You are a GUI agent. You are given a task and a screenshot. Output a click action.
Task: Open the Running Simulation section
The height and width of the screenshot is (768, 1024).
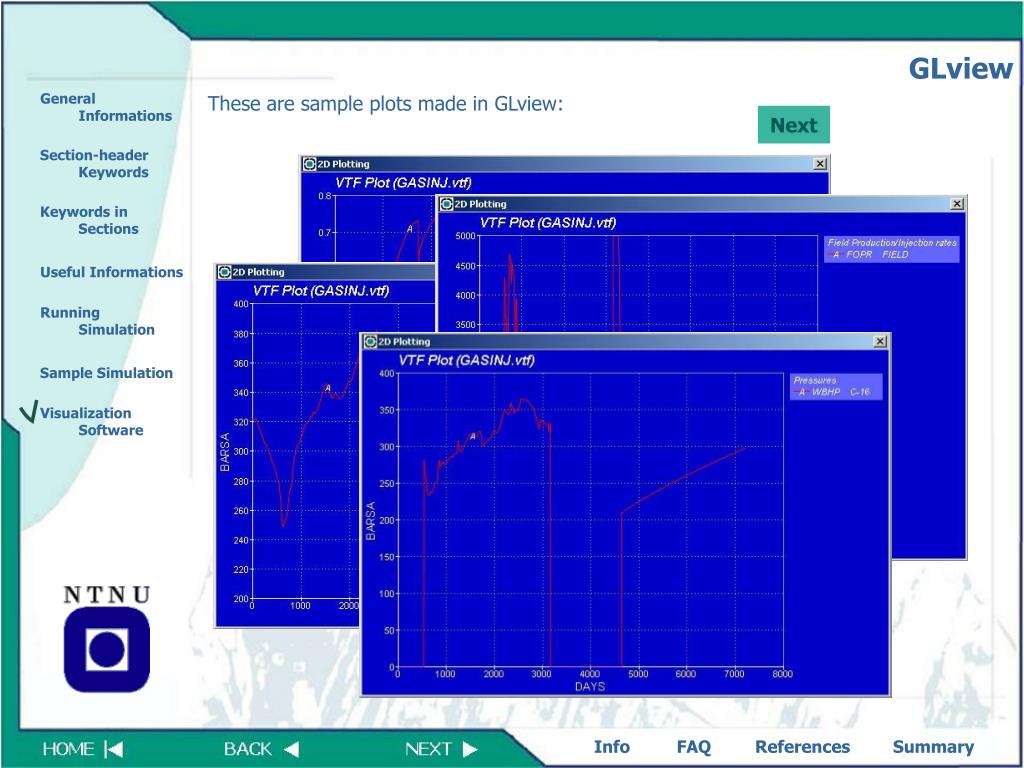pyautogui.click(x=97, y=321)
